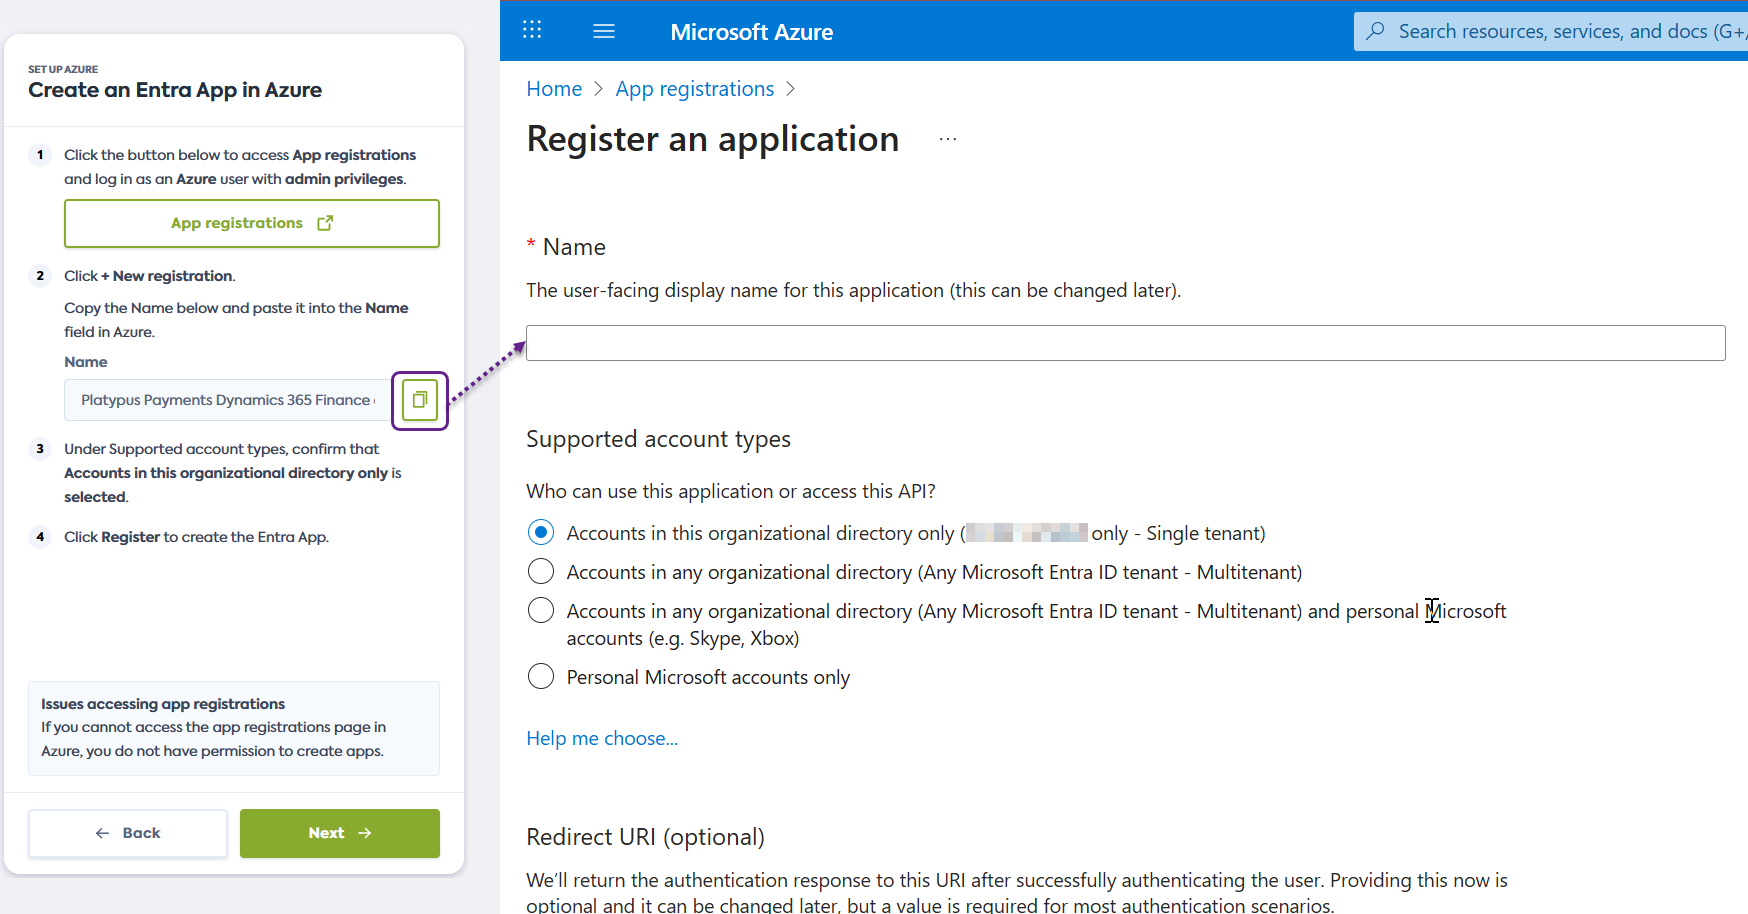Image resolution: width=1748 pixels, height=914 pixels.
Task: Click the green Next button
Action: [340, 833]
